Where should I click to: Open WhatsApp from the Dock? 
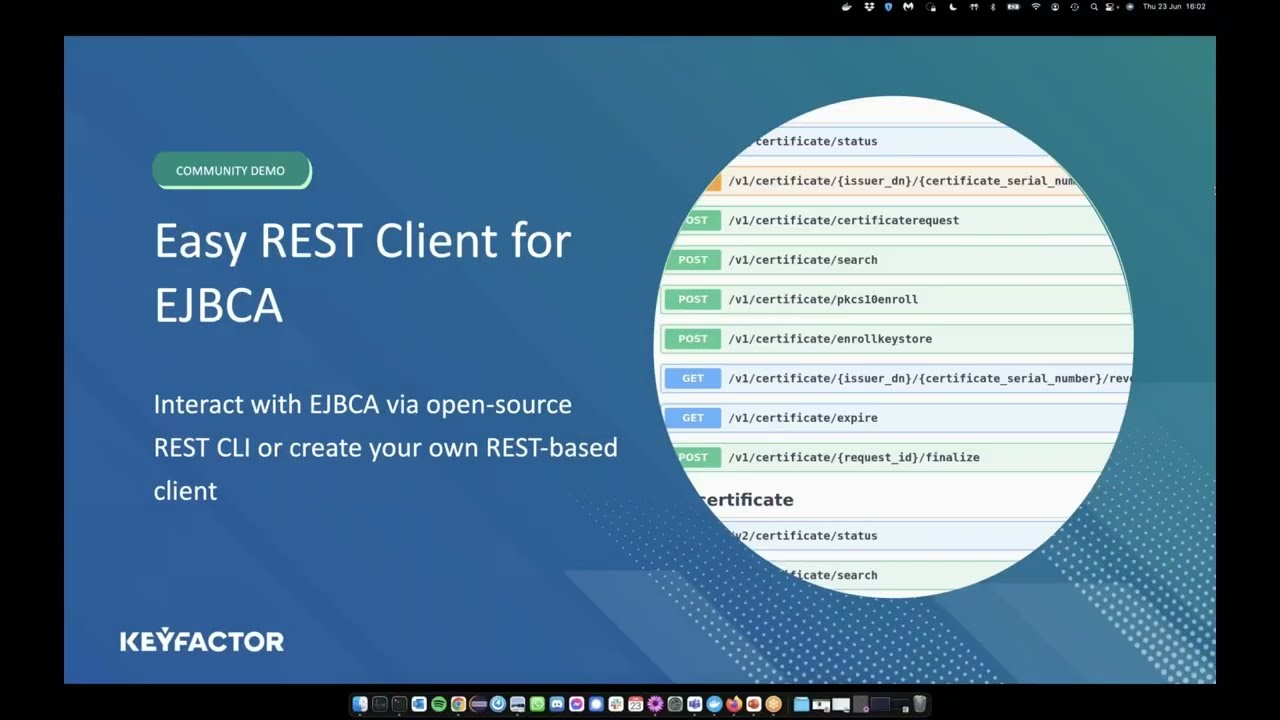[537, 704]
